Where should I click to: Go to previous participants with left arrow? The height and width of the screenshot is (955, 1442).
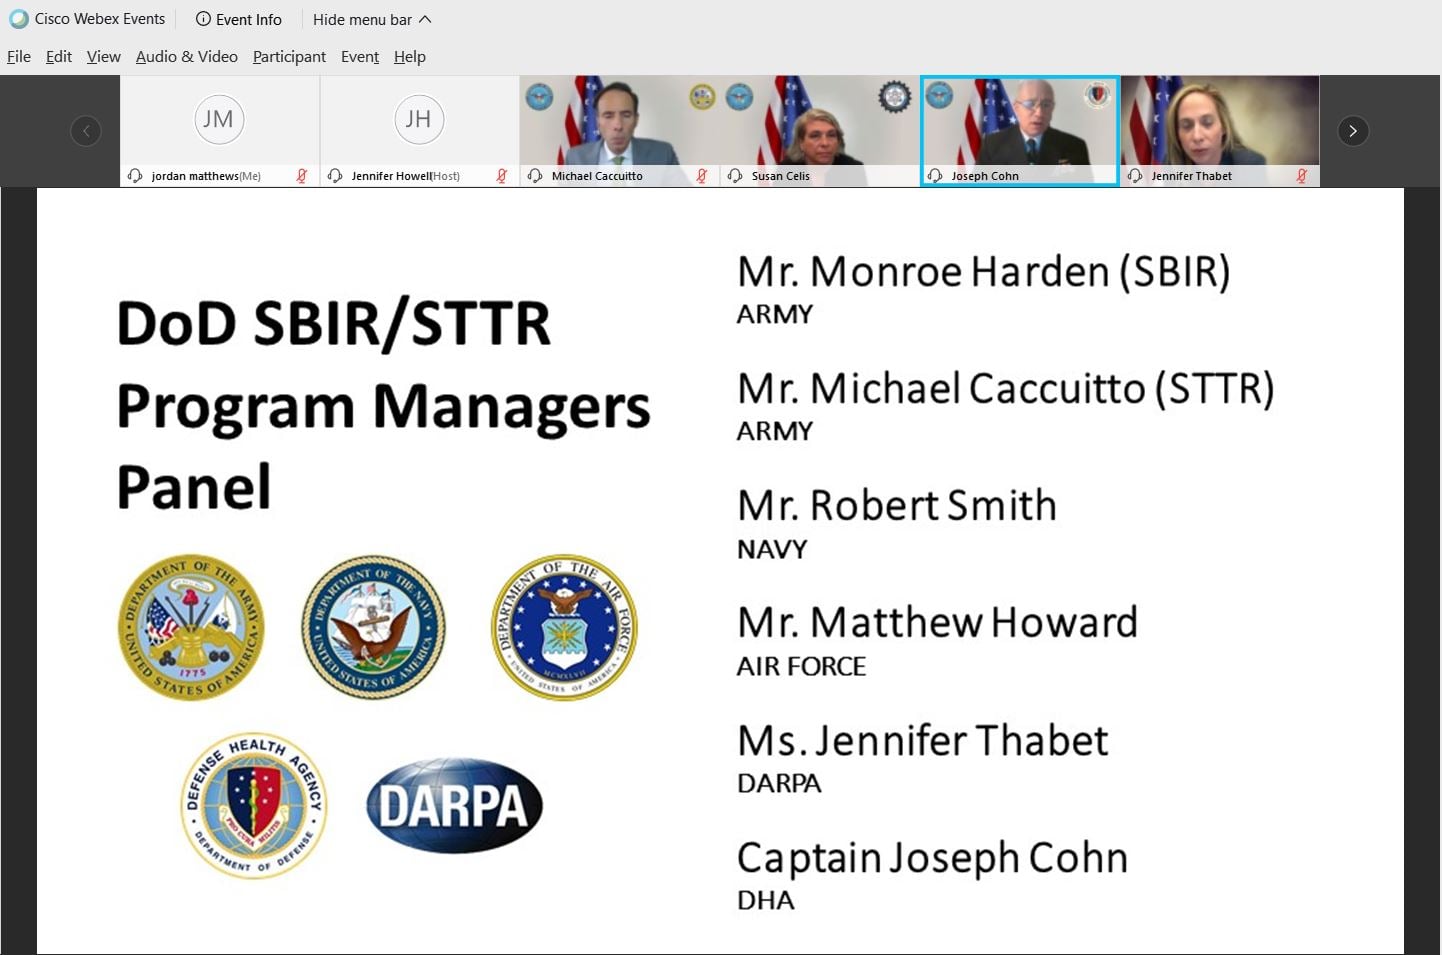[x=86, y=131]
